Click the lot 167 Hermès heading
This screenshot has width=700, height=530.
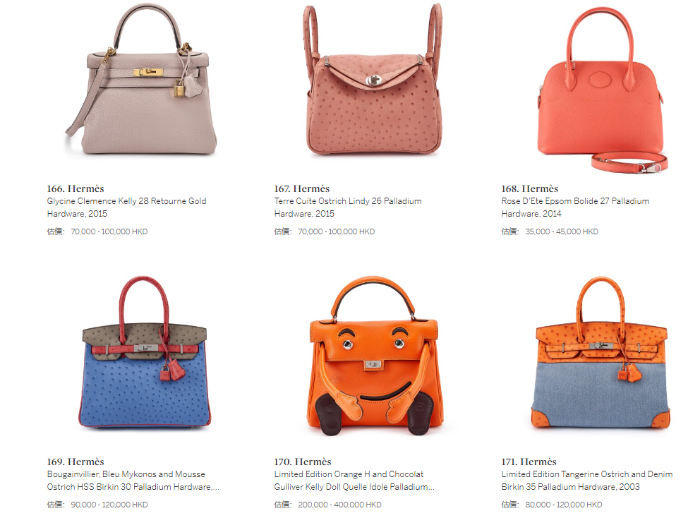pos(302,188)
